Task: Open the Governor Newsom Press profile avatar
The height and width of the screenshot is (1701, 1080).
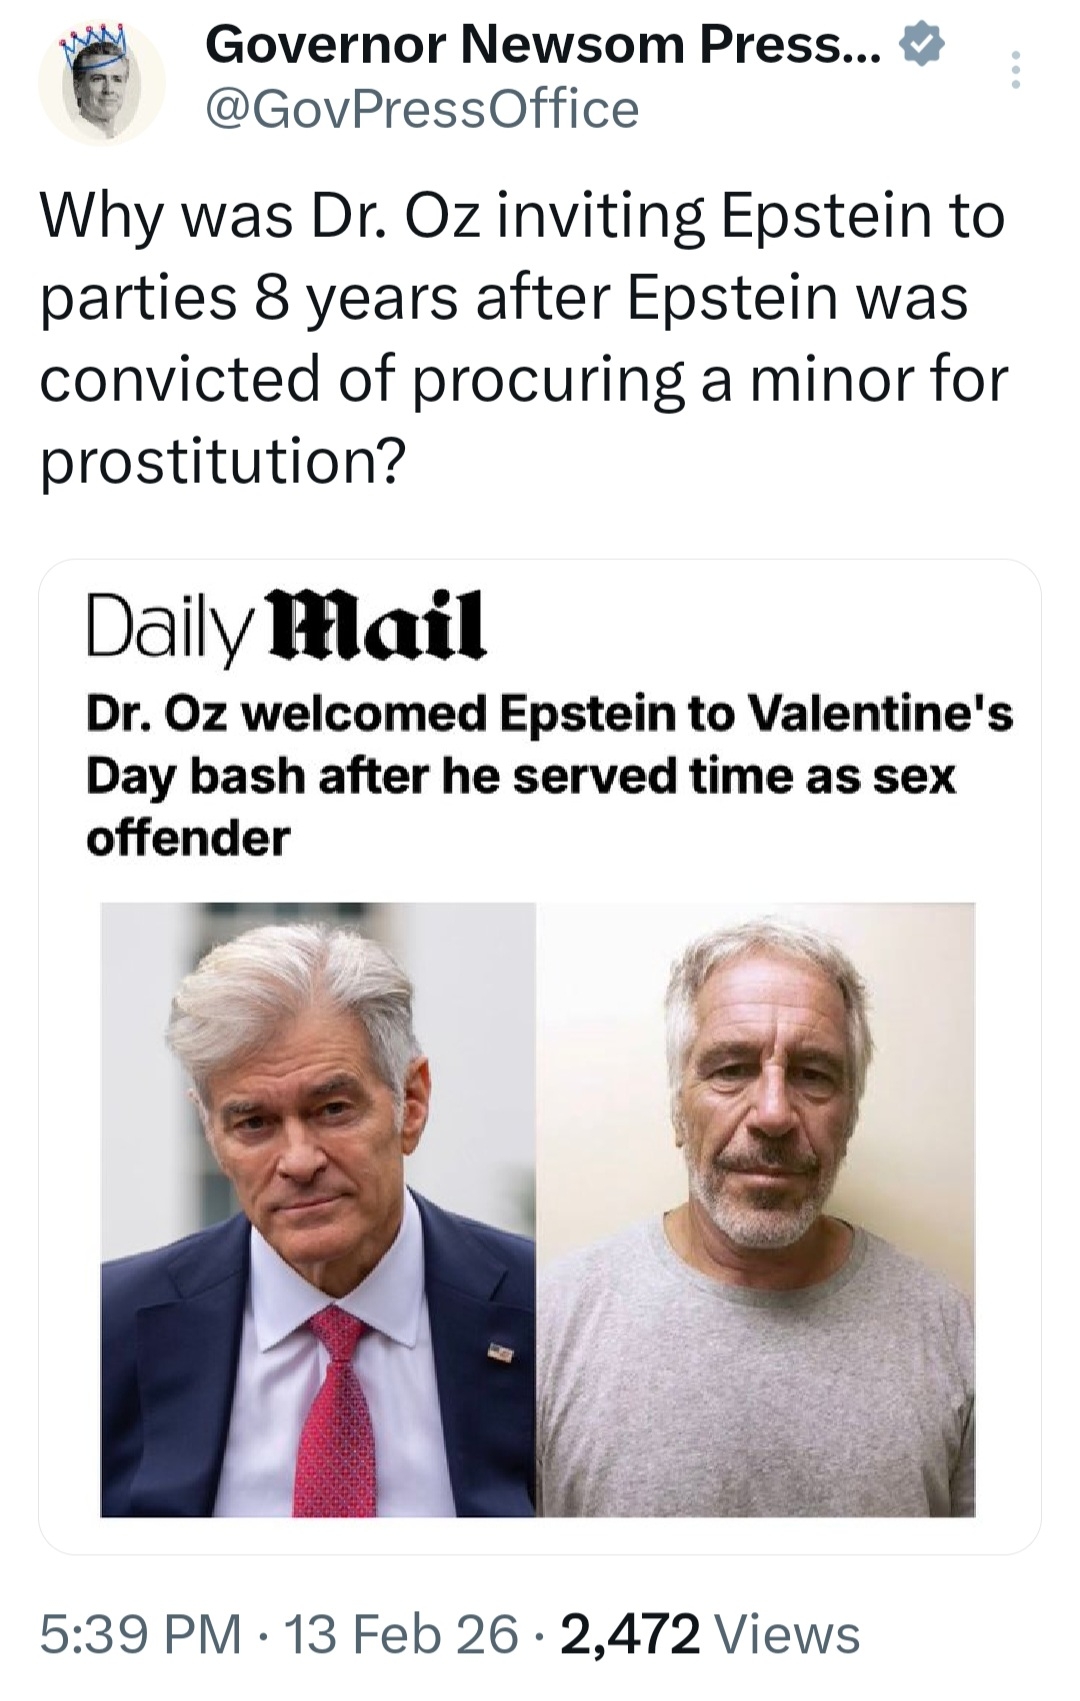Action: pyautogui.click(x=101, y=85)
